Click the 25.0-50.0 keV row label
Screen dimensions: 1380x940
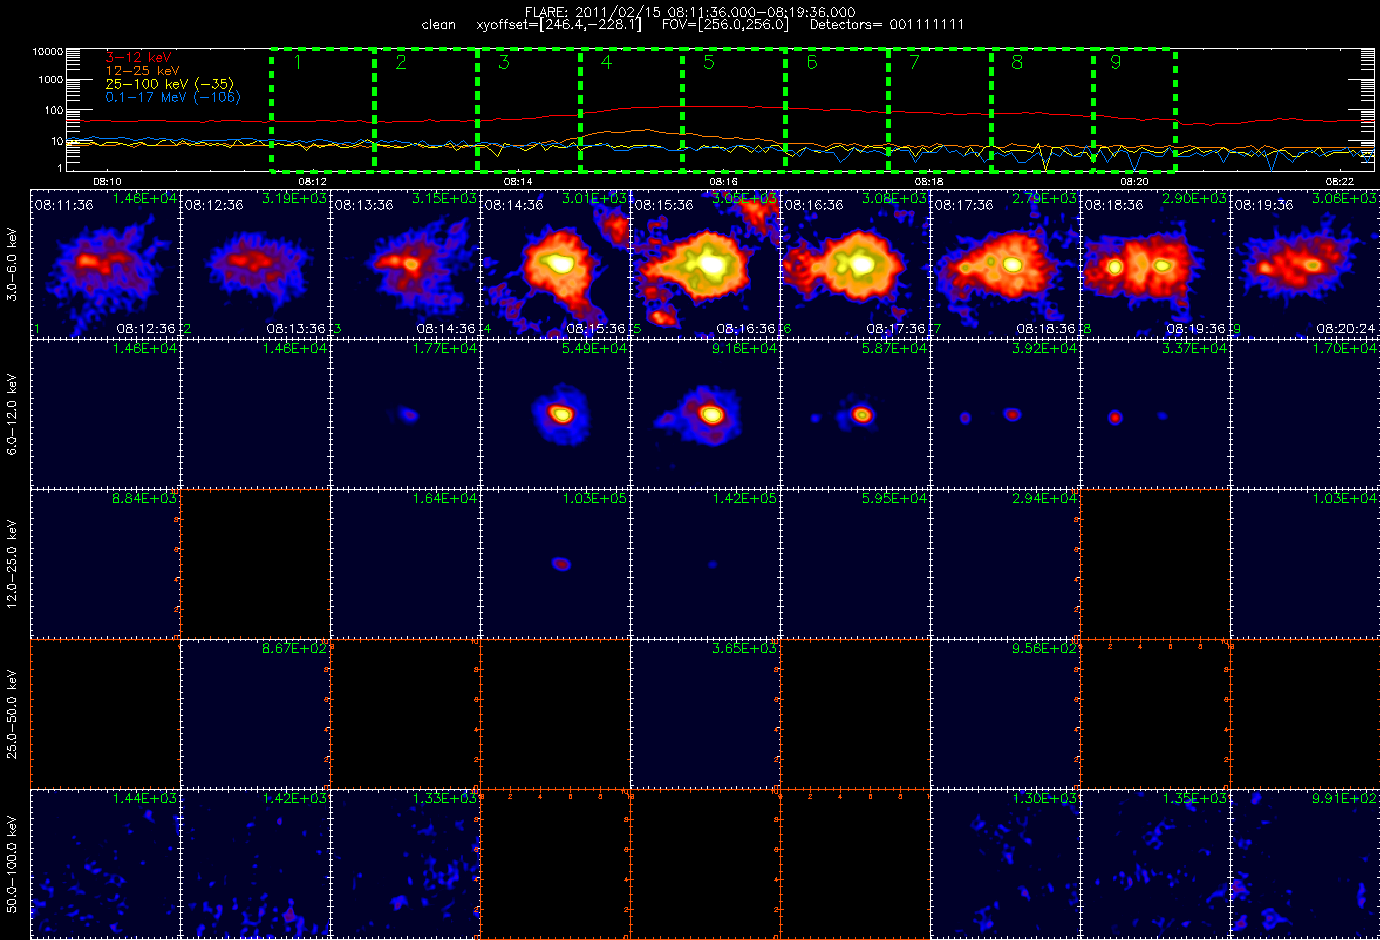(x=12, y=714)
